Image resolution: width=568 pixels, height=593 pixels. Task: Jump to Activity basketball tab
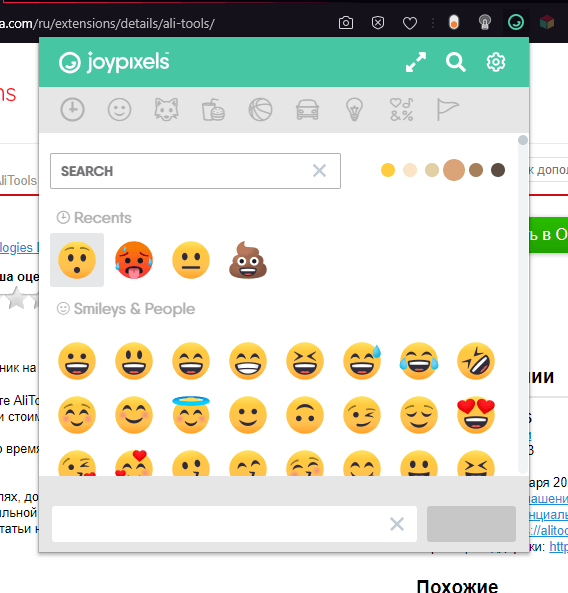(260, 110)
